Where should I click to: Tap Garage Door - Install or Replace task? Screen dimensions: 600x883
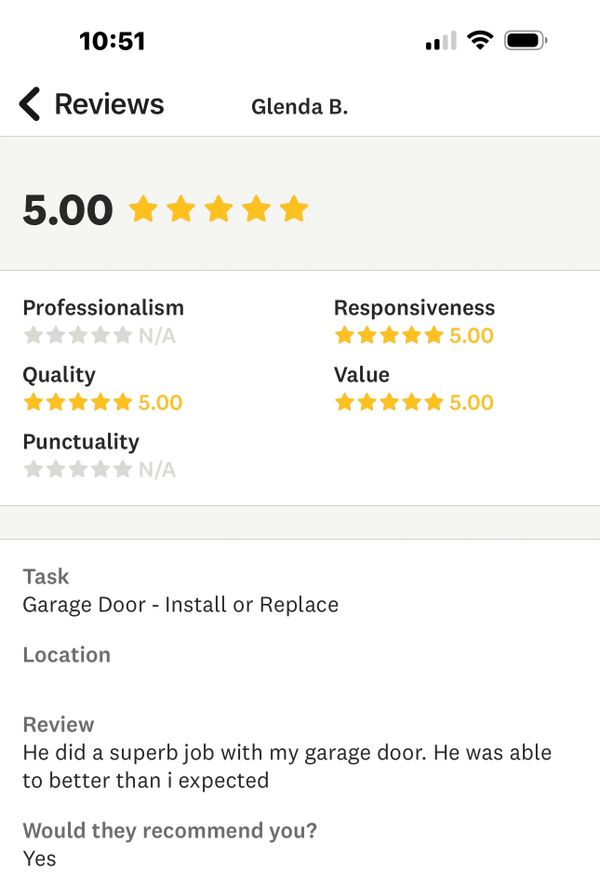click(x=180, y=605)
